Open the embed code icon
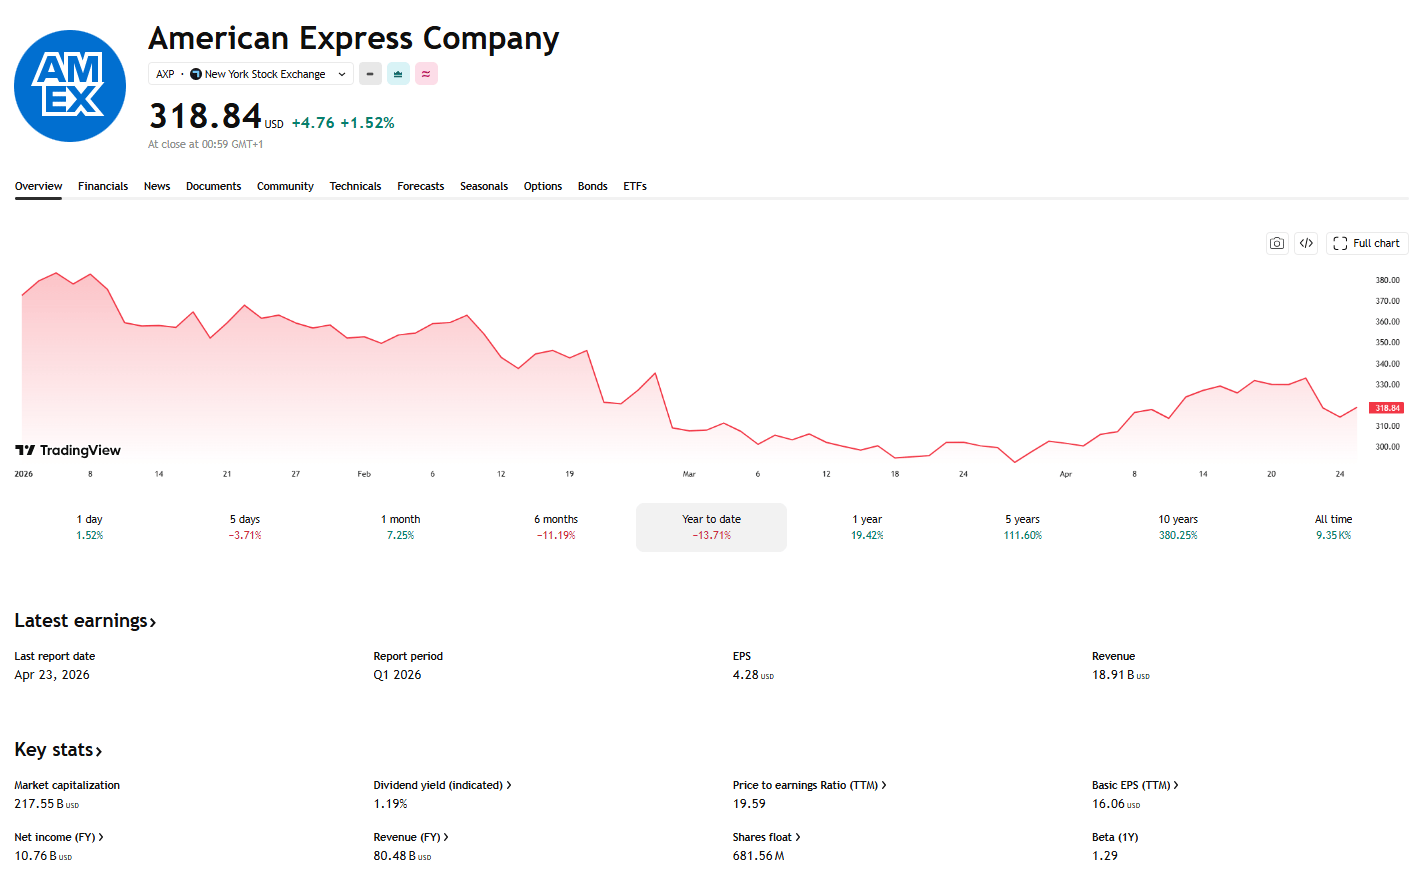Viewport: 1412px width, 894px height. [1306, 243]
